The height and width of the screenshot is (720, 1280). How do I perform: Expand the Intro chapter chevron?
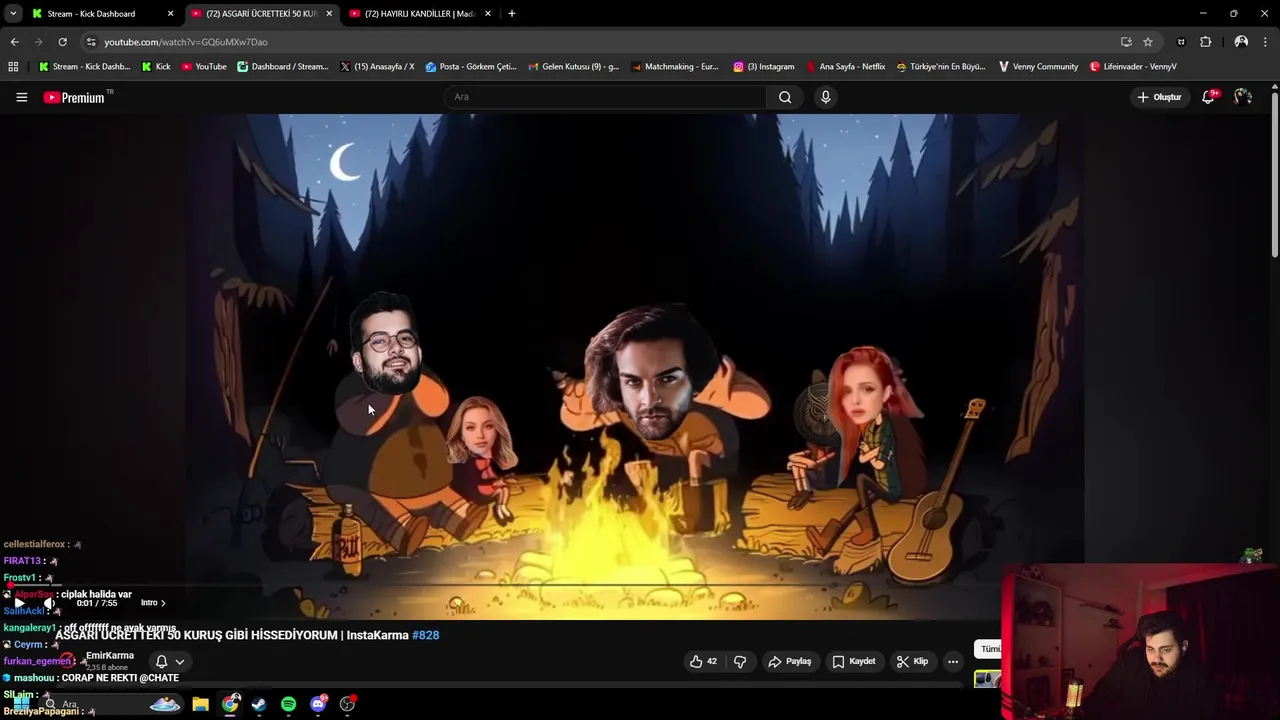(163, 603)
